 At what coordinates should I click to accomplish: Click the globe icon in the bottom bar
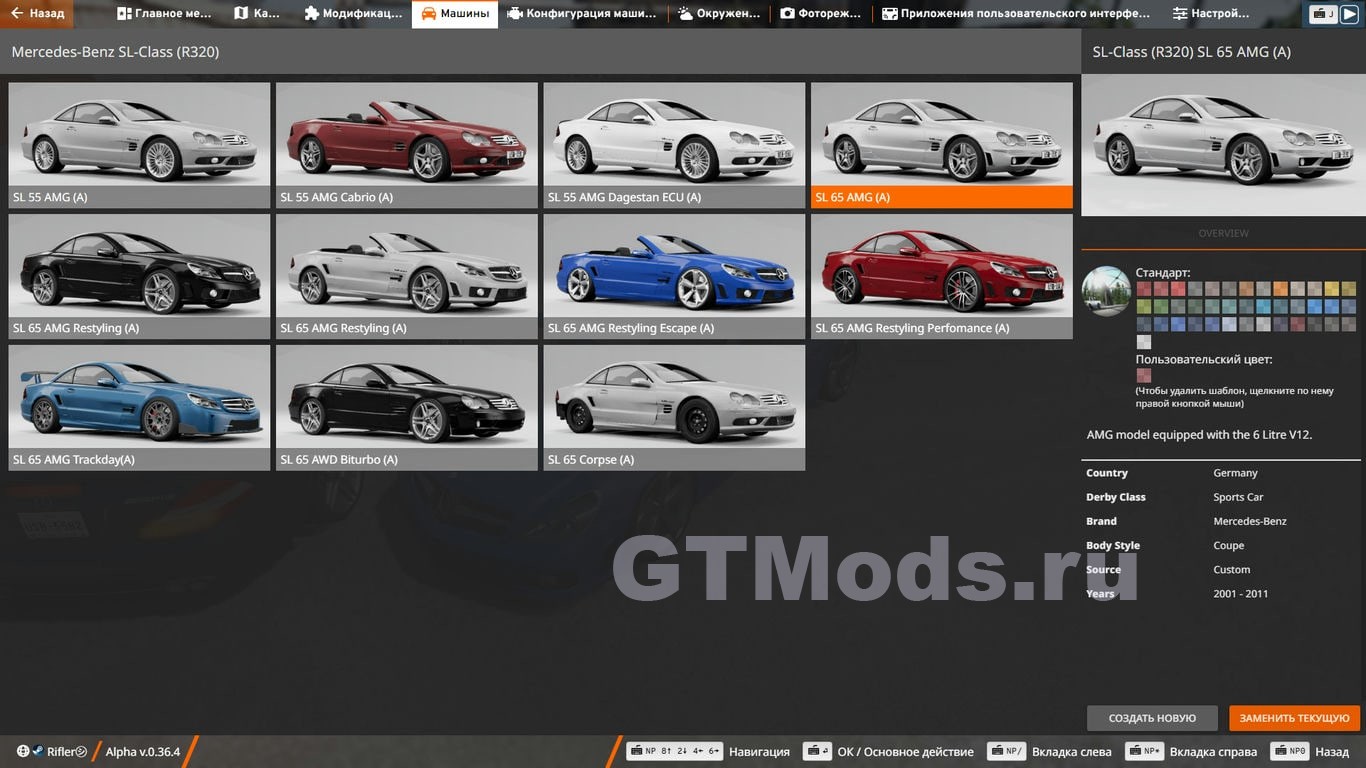point(23,751)
